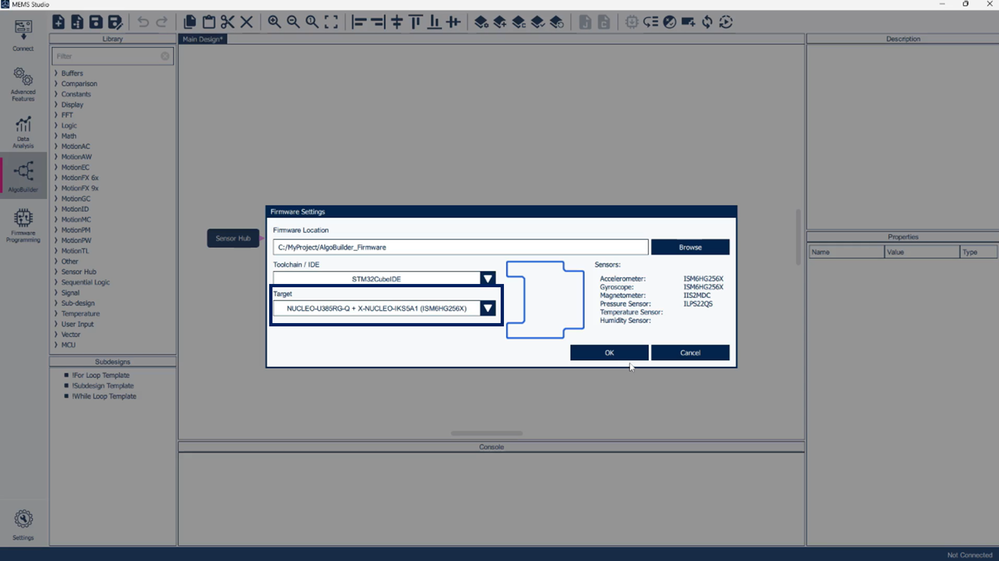Click the Delete X icon in toolbar
The height and width of the screenshot is (561, 999).
click(x=247, y=22)
